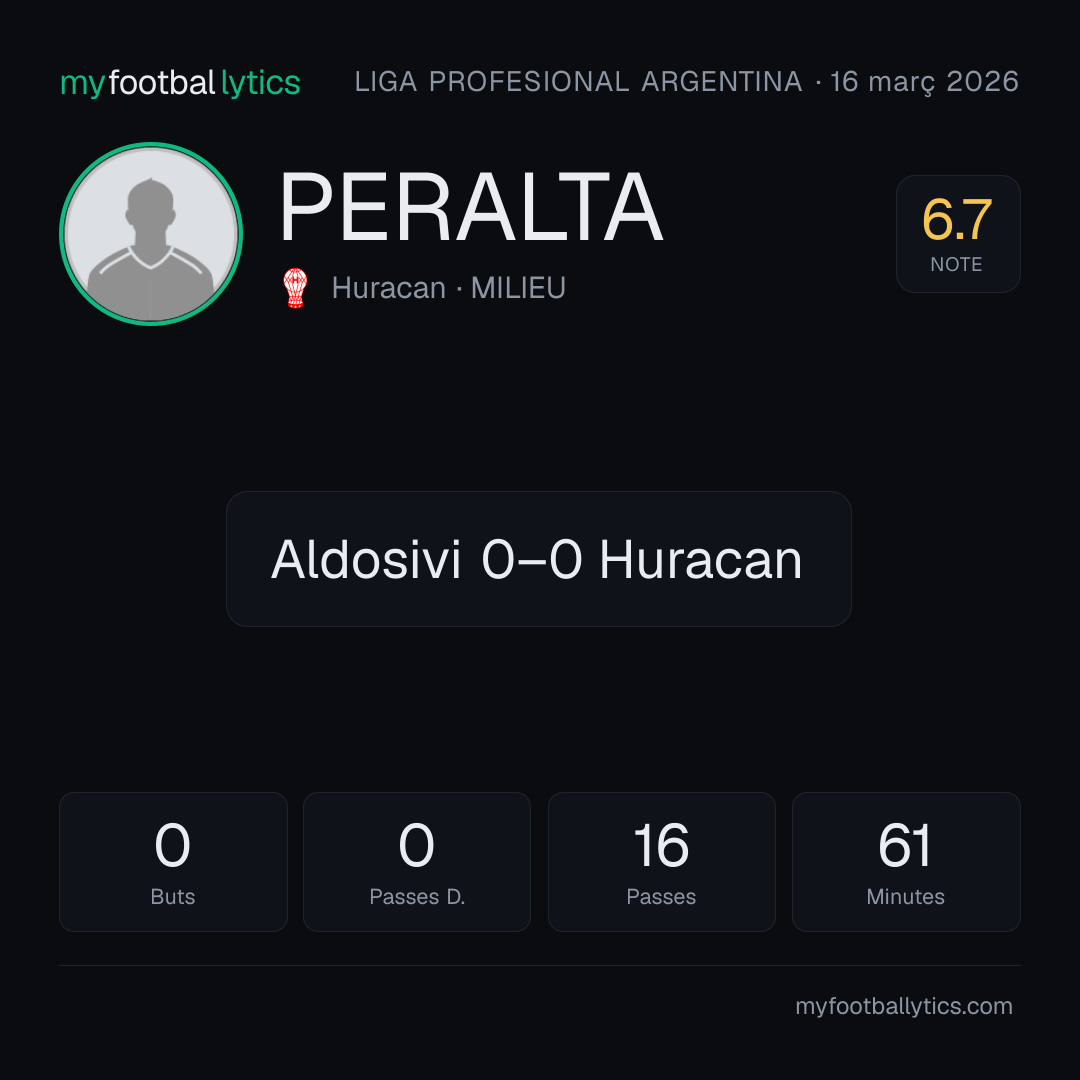Open the Aldosivi 0–0 Huracan match card
This screenshot has width=1080, height=1080.
pyautogui.click(x=539, y=559)
